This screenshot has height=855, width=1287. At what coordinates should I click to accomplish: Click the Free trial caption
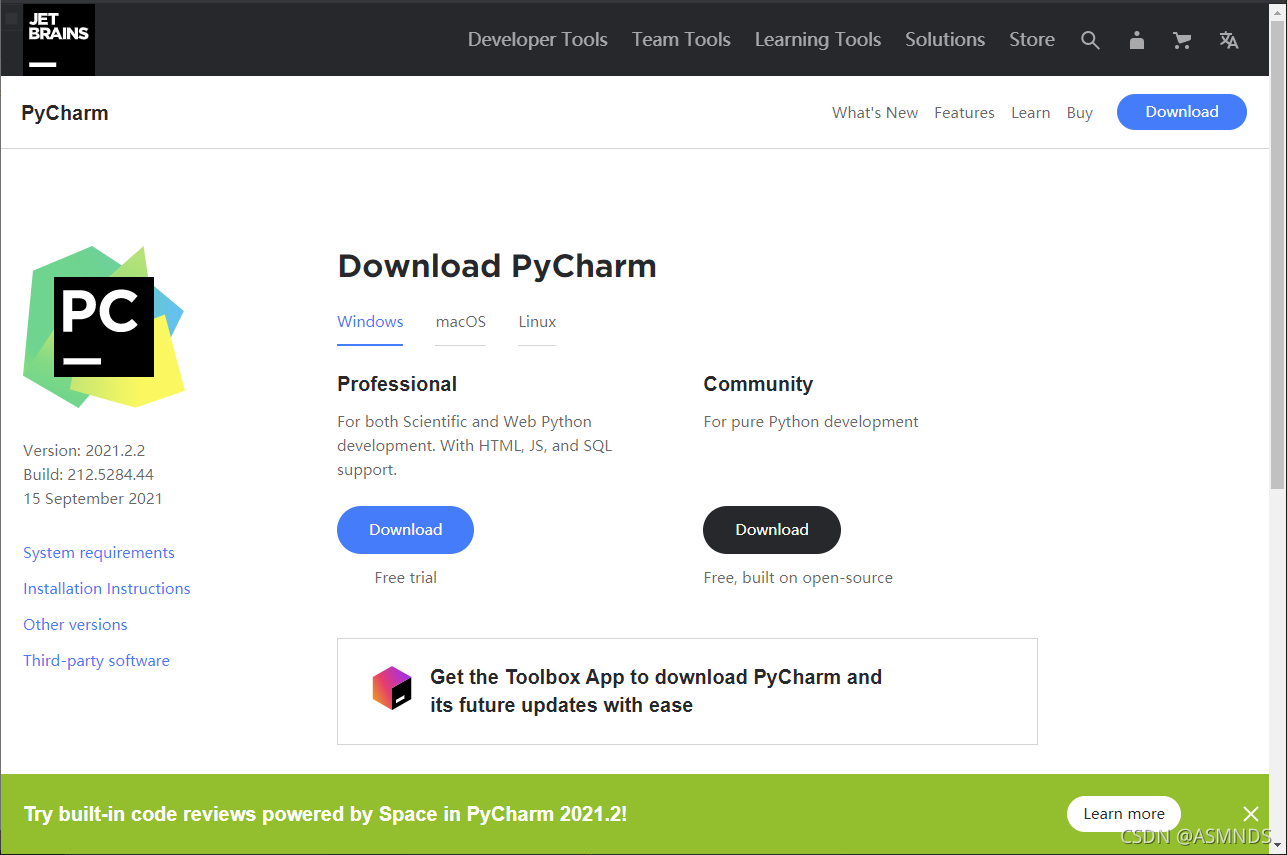[405, 578]
